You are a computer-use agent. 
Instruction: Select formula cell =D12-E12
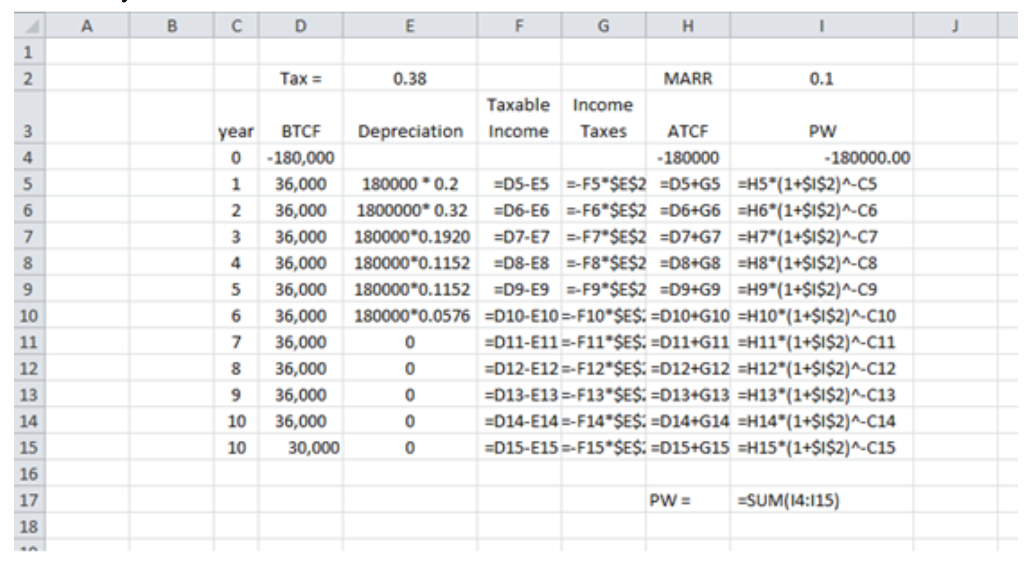point(519,368)
